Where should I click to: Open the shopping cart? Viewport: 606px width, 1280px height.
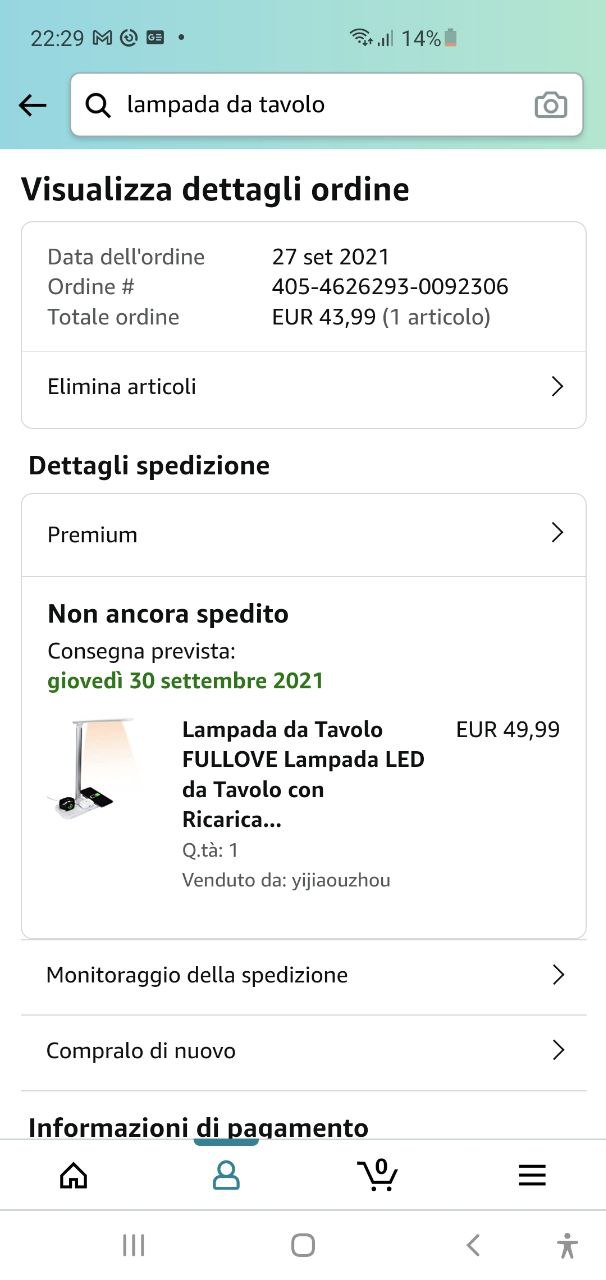click(x=377, y=1175)
